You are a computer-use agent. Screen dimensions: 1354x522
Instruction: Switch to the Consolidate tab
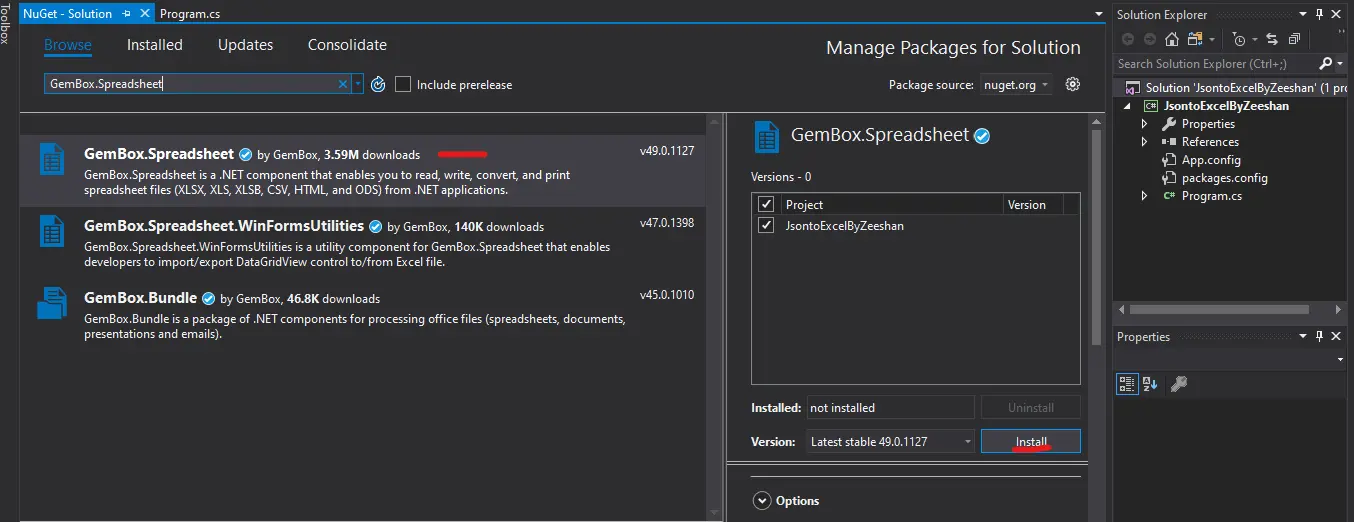[x=347, y=45]
